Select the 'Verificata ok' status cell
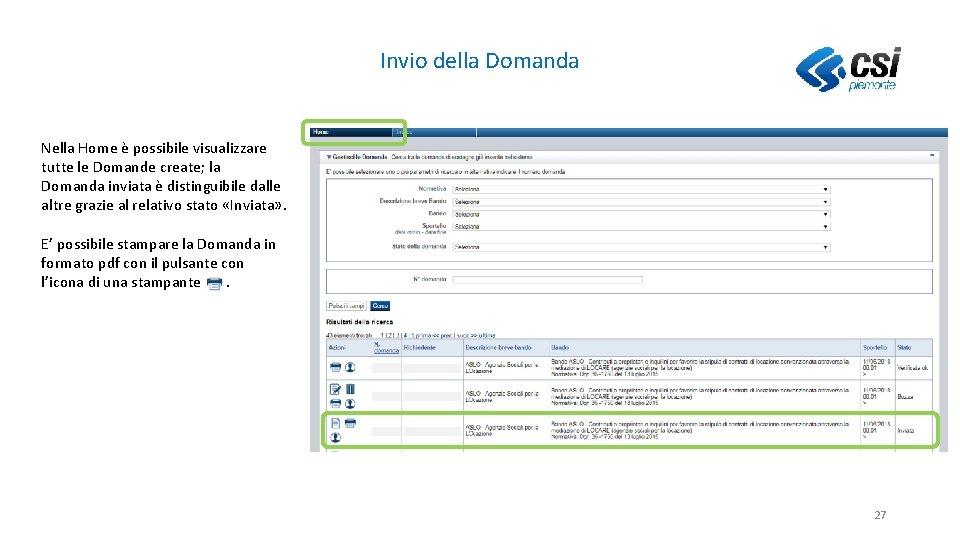 point(913,368)
